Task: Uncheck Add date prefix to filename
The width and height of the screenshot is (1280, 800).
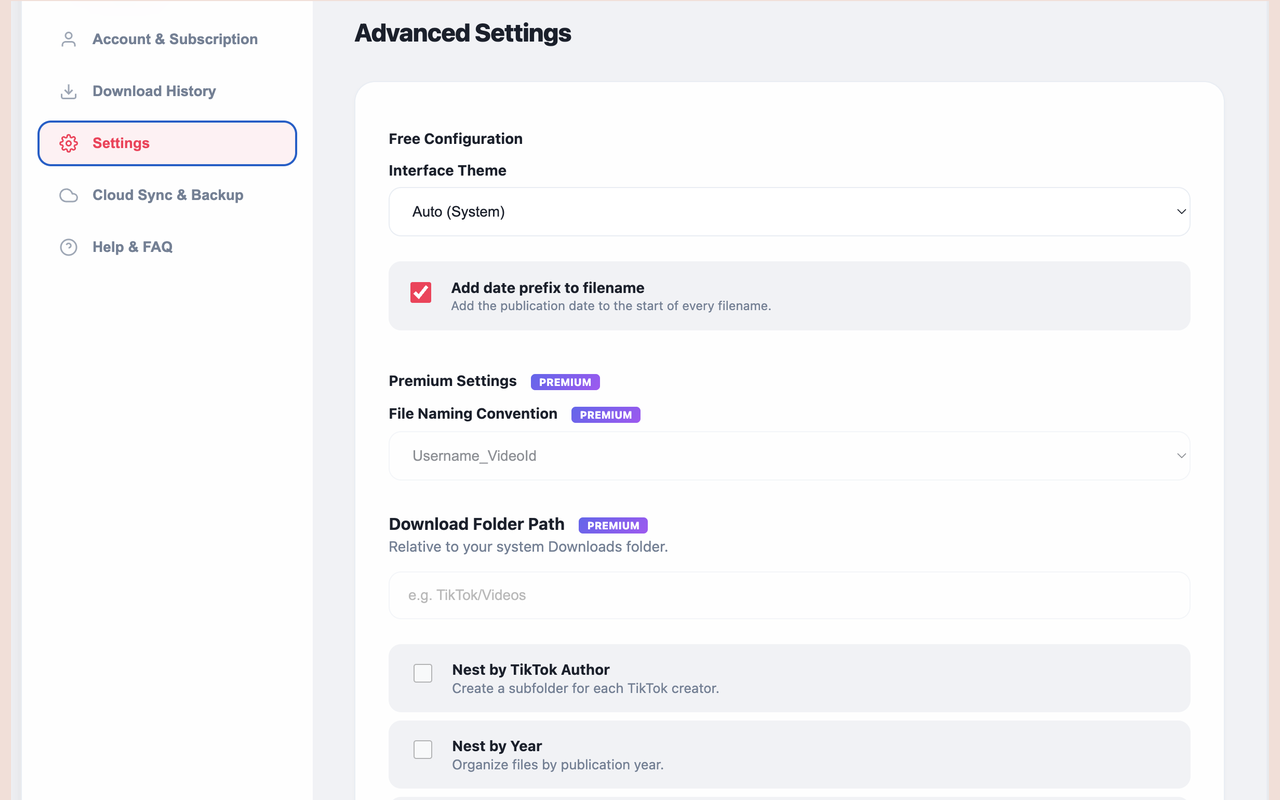Action: click(421, 292)
